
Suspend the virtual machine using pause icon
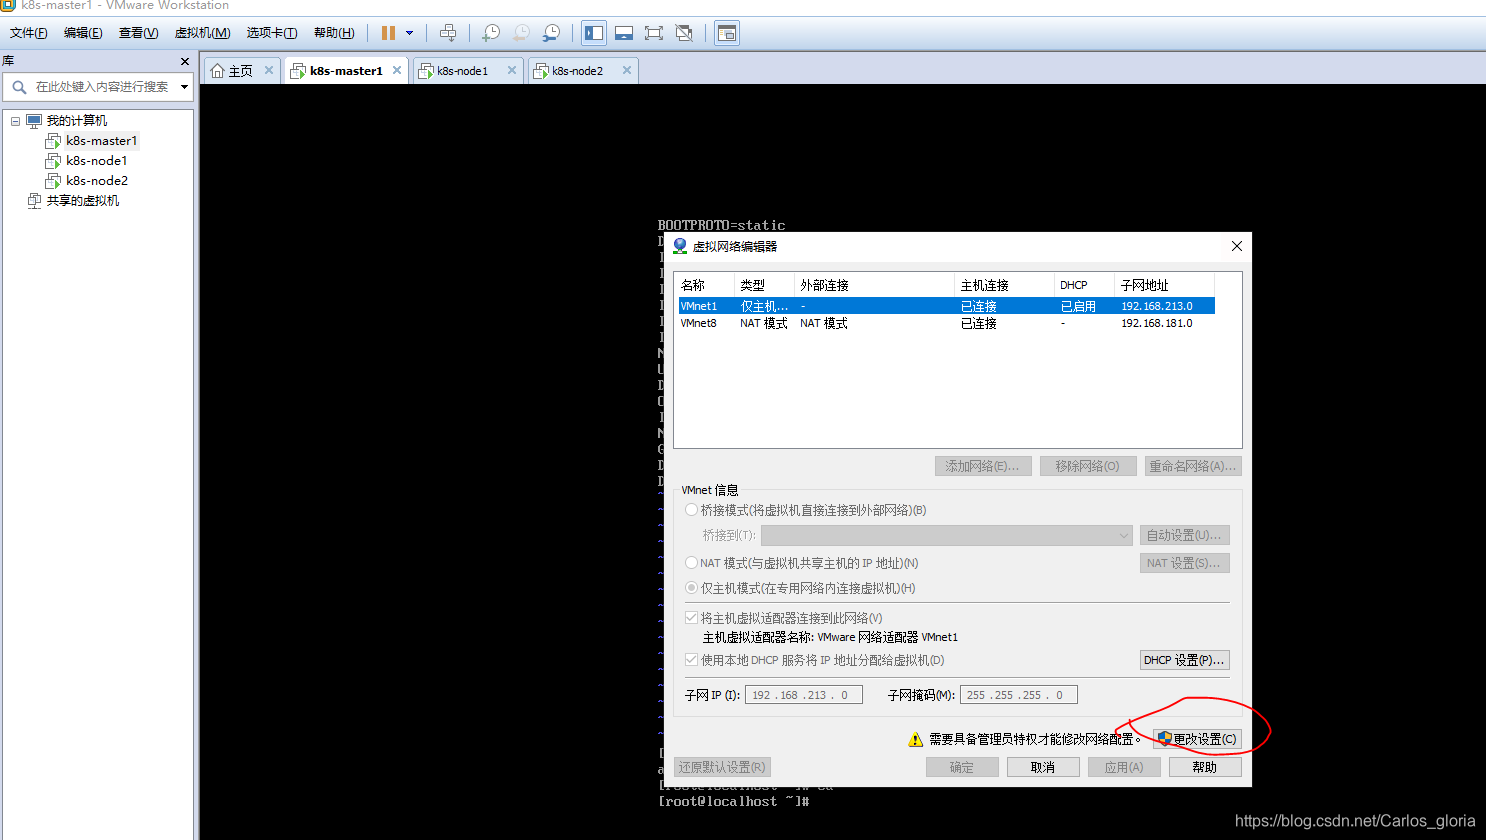pos(386,32)
